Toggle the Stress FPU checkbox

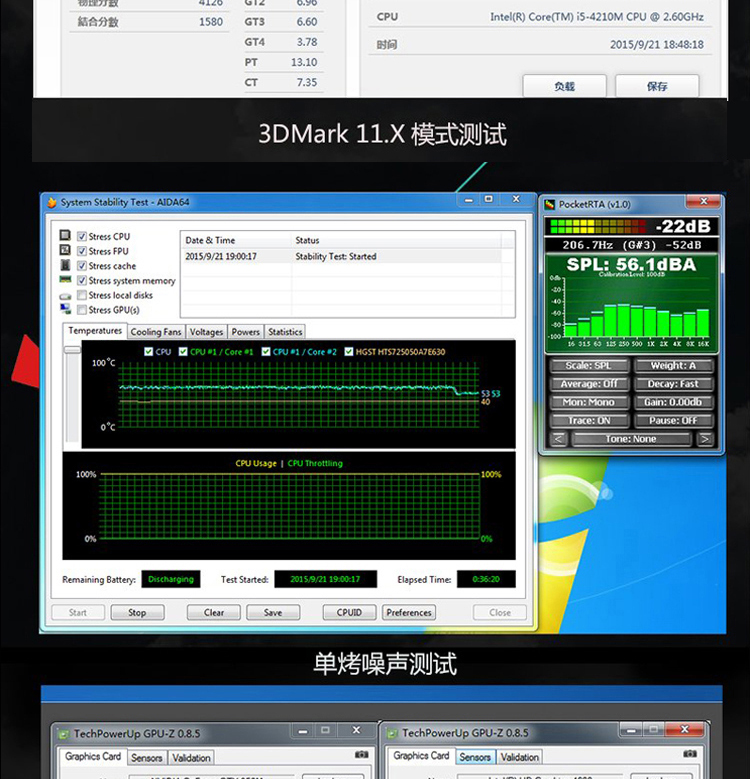pos(82,251)
